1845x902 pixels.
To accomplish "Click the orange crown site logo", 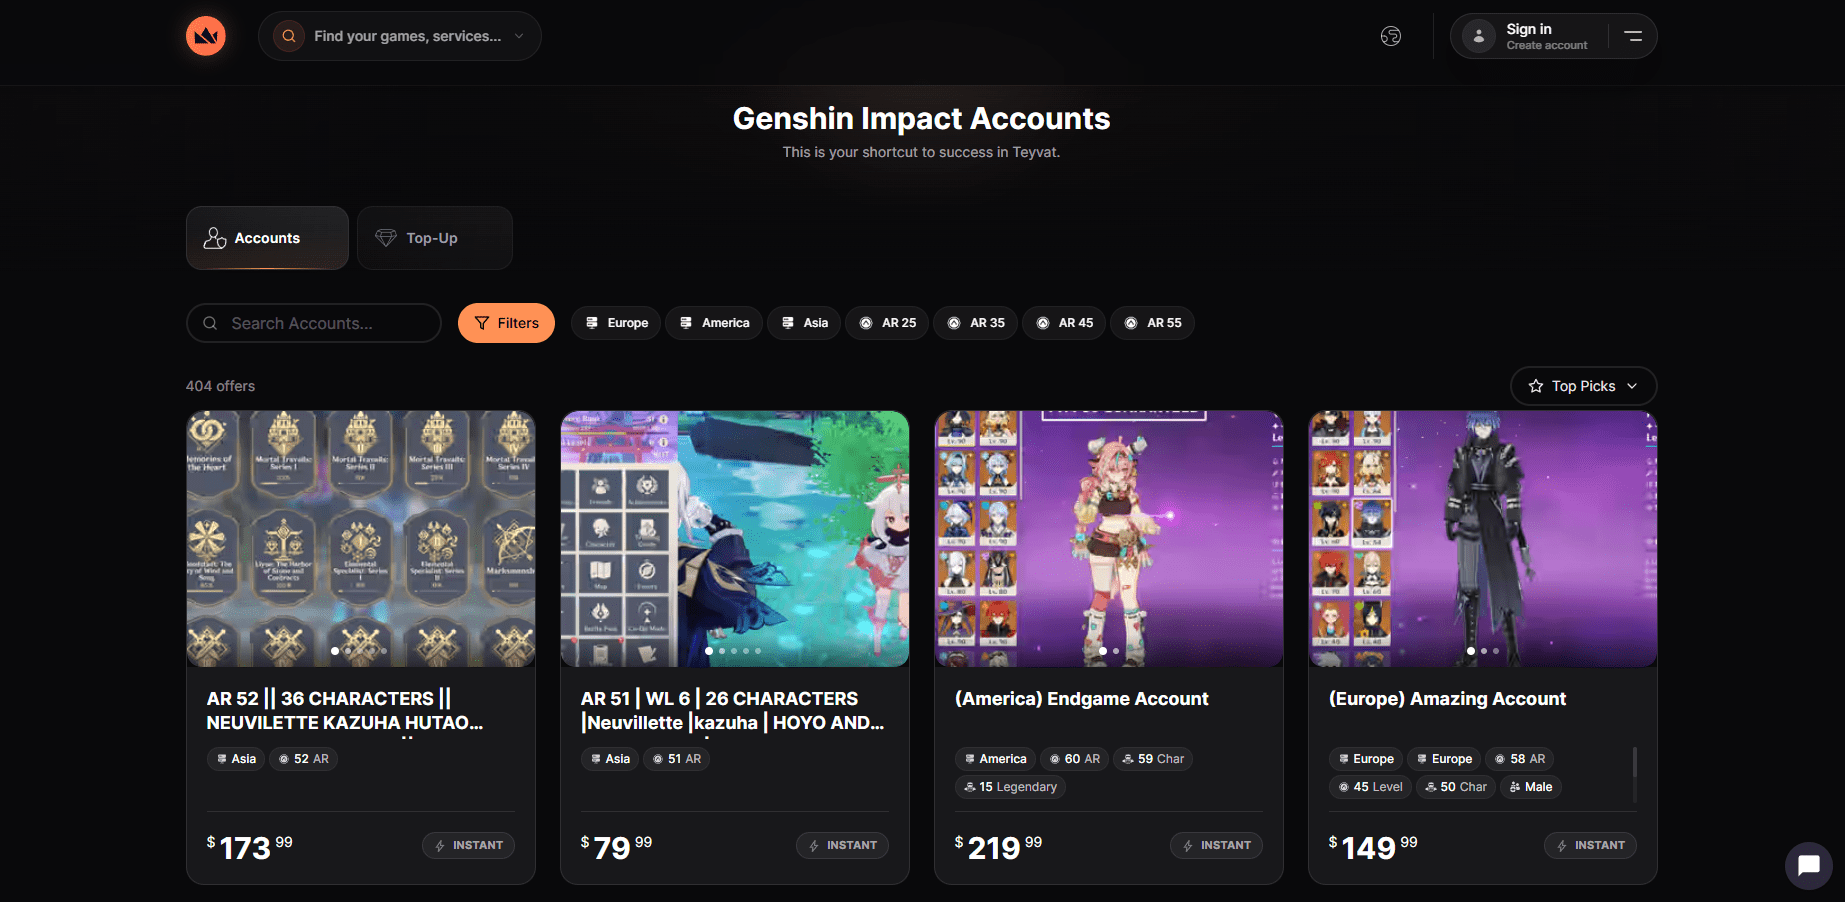I will (206, 36).
